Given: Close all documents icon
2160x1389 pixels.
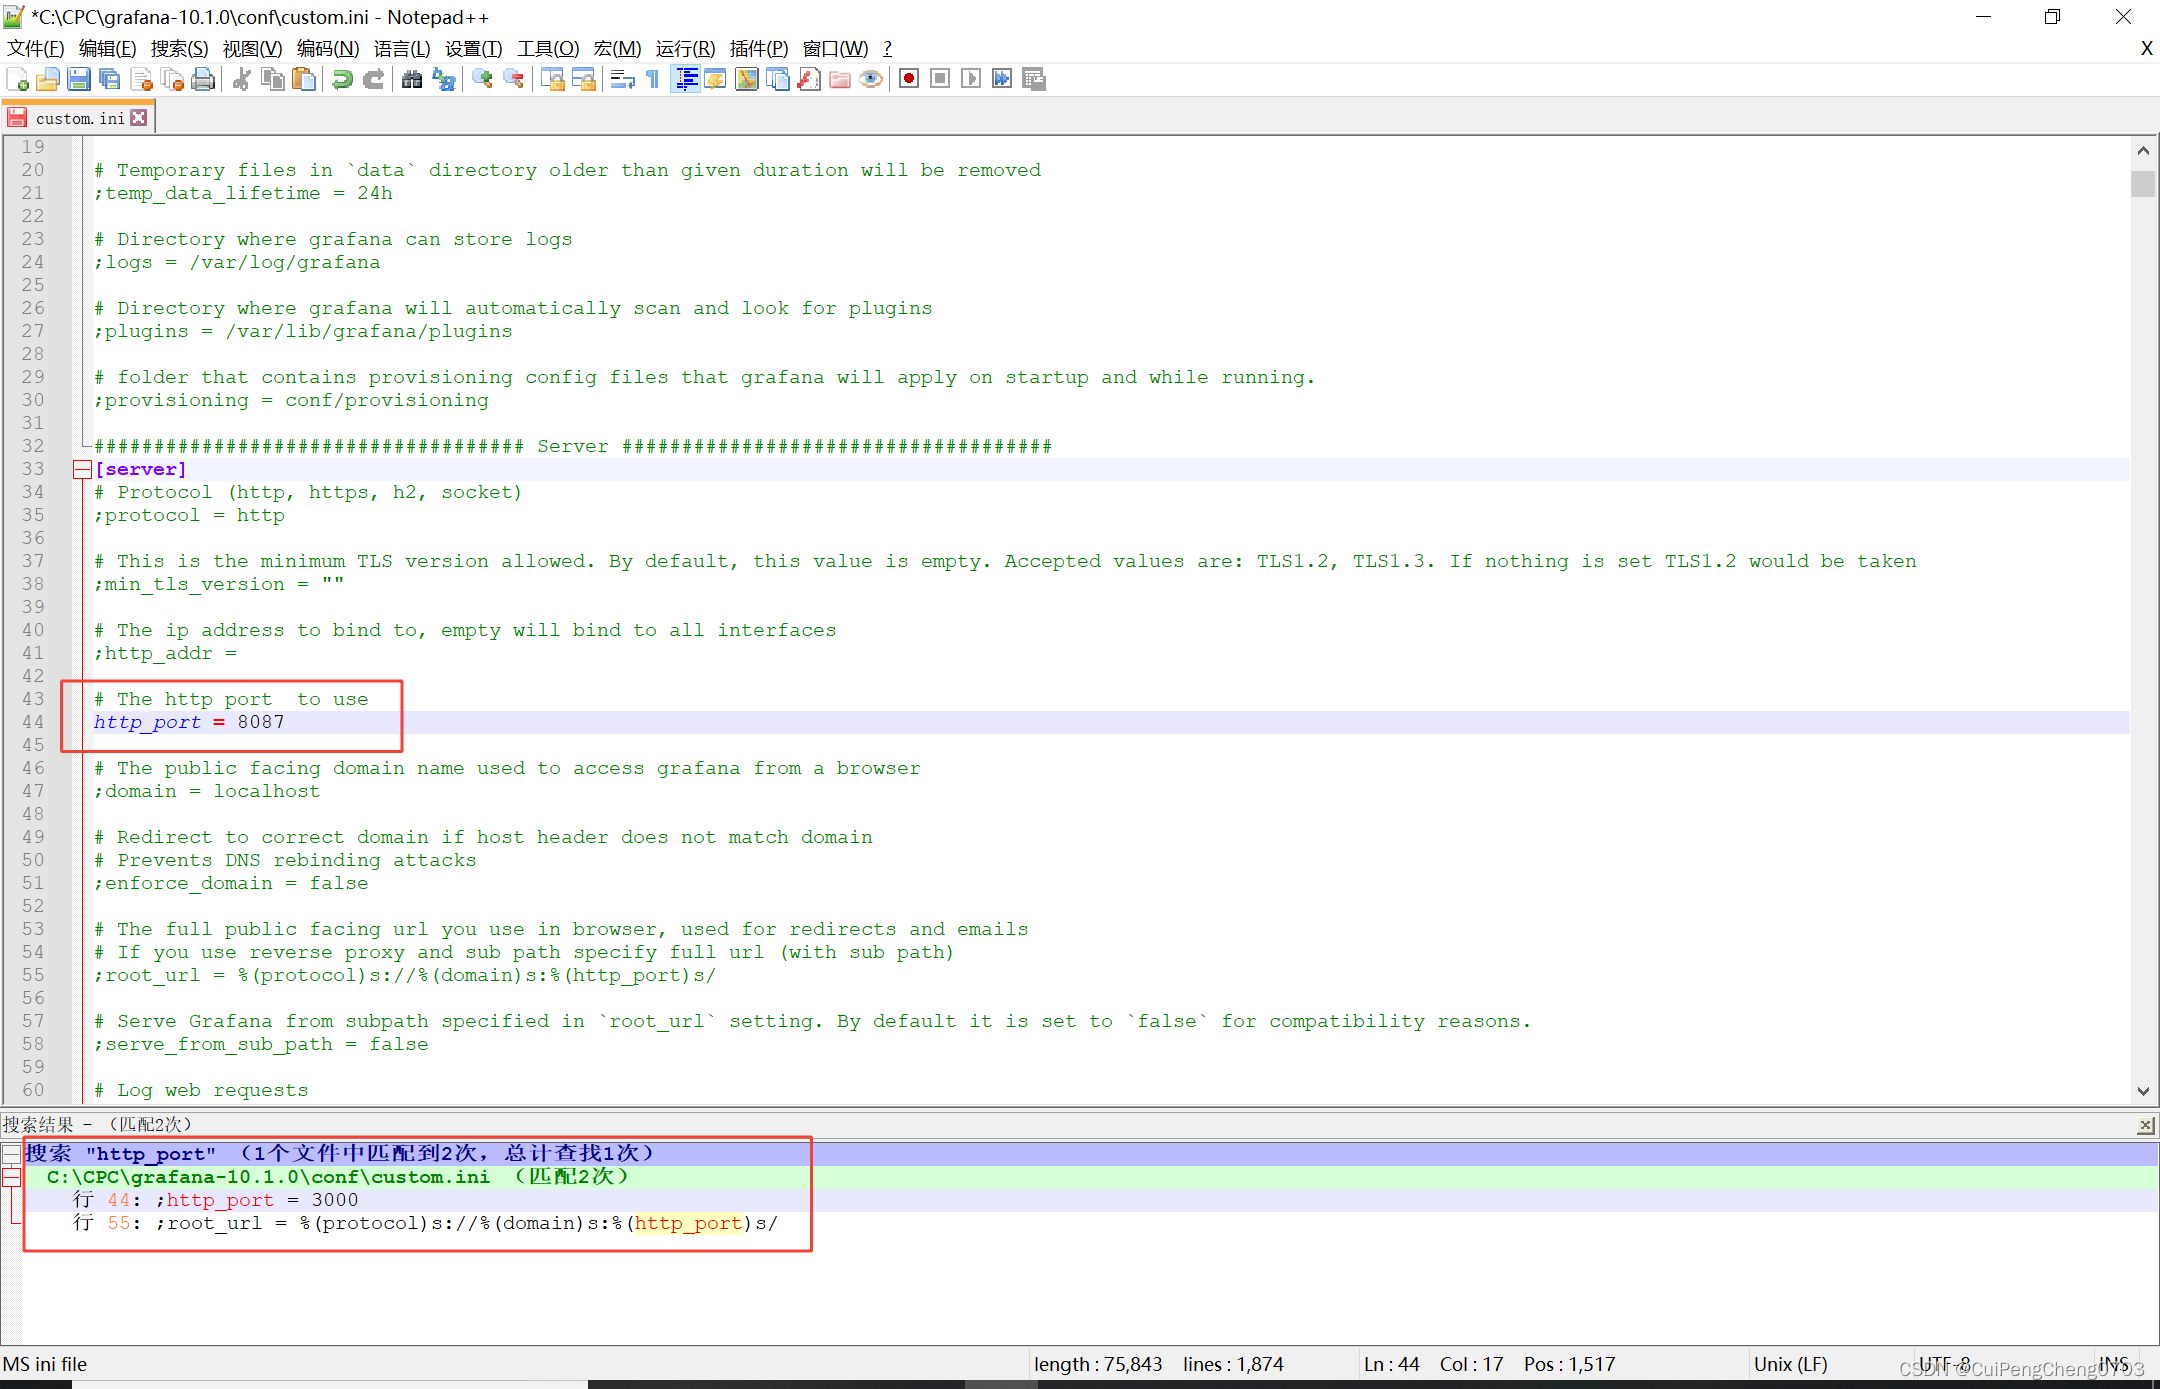Looking at the screenshot, I should (x=172, y=79).
